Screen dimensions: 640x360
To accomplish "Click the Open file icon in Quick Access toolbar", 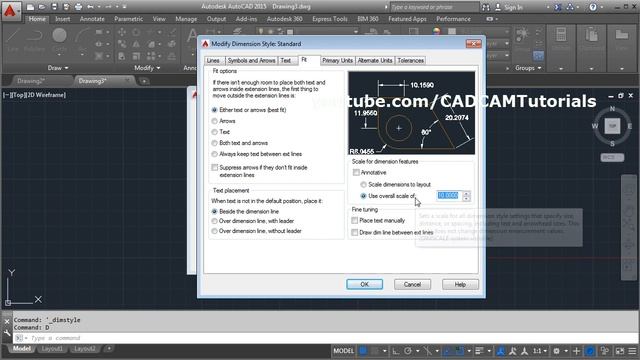I will pos(42,7).
